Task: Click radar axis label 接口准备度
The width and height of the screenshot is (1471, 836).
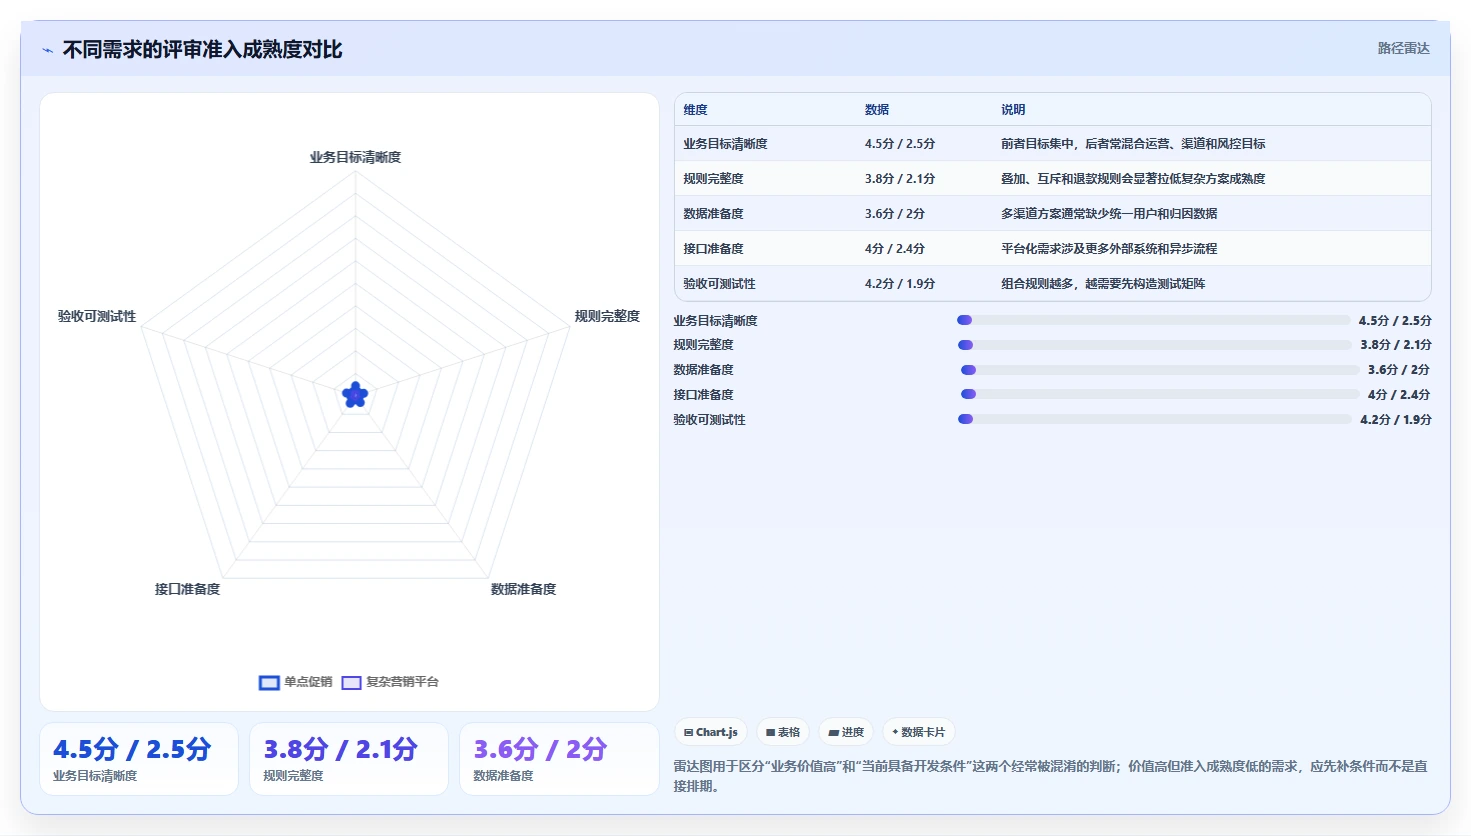Action: click(x=187, y=589)
